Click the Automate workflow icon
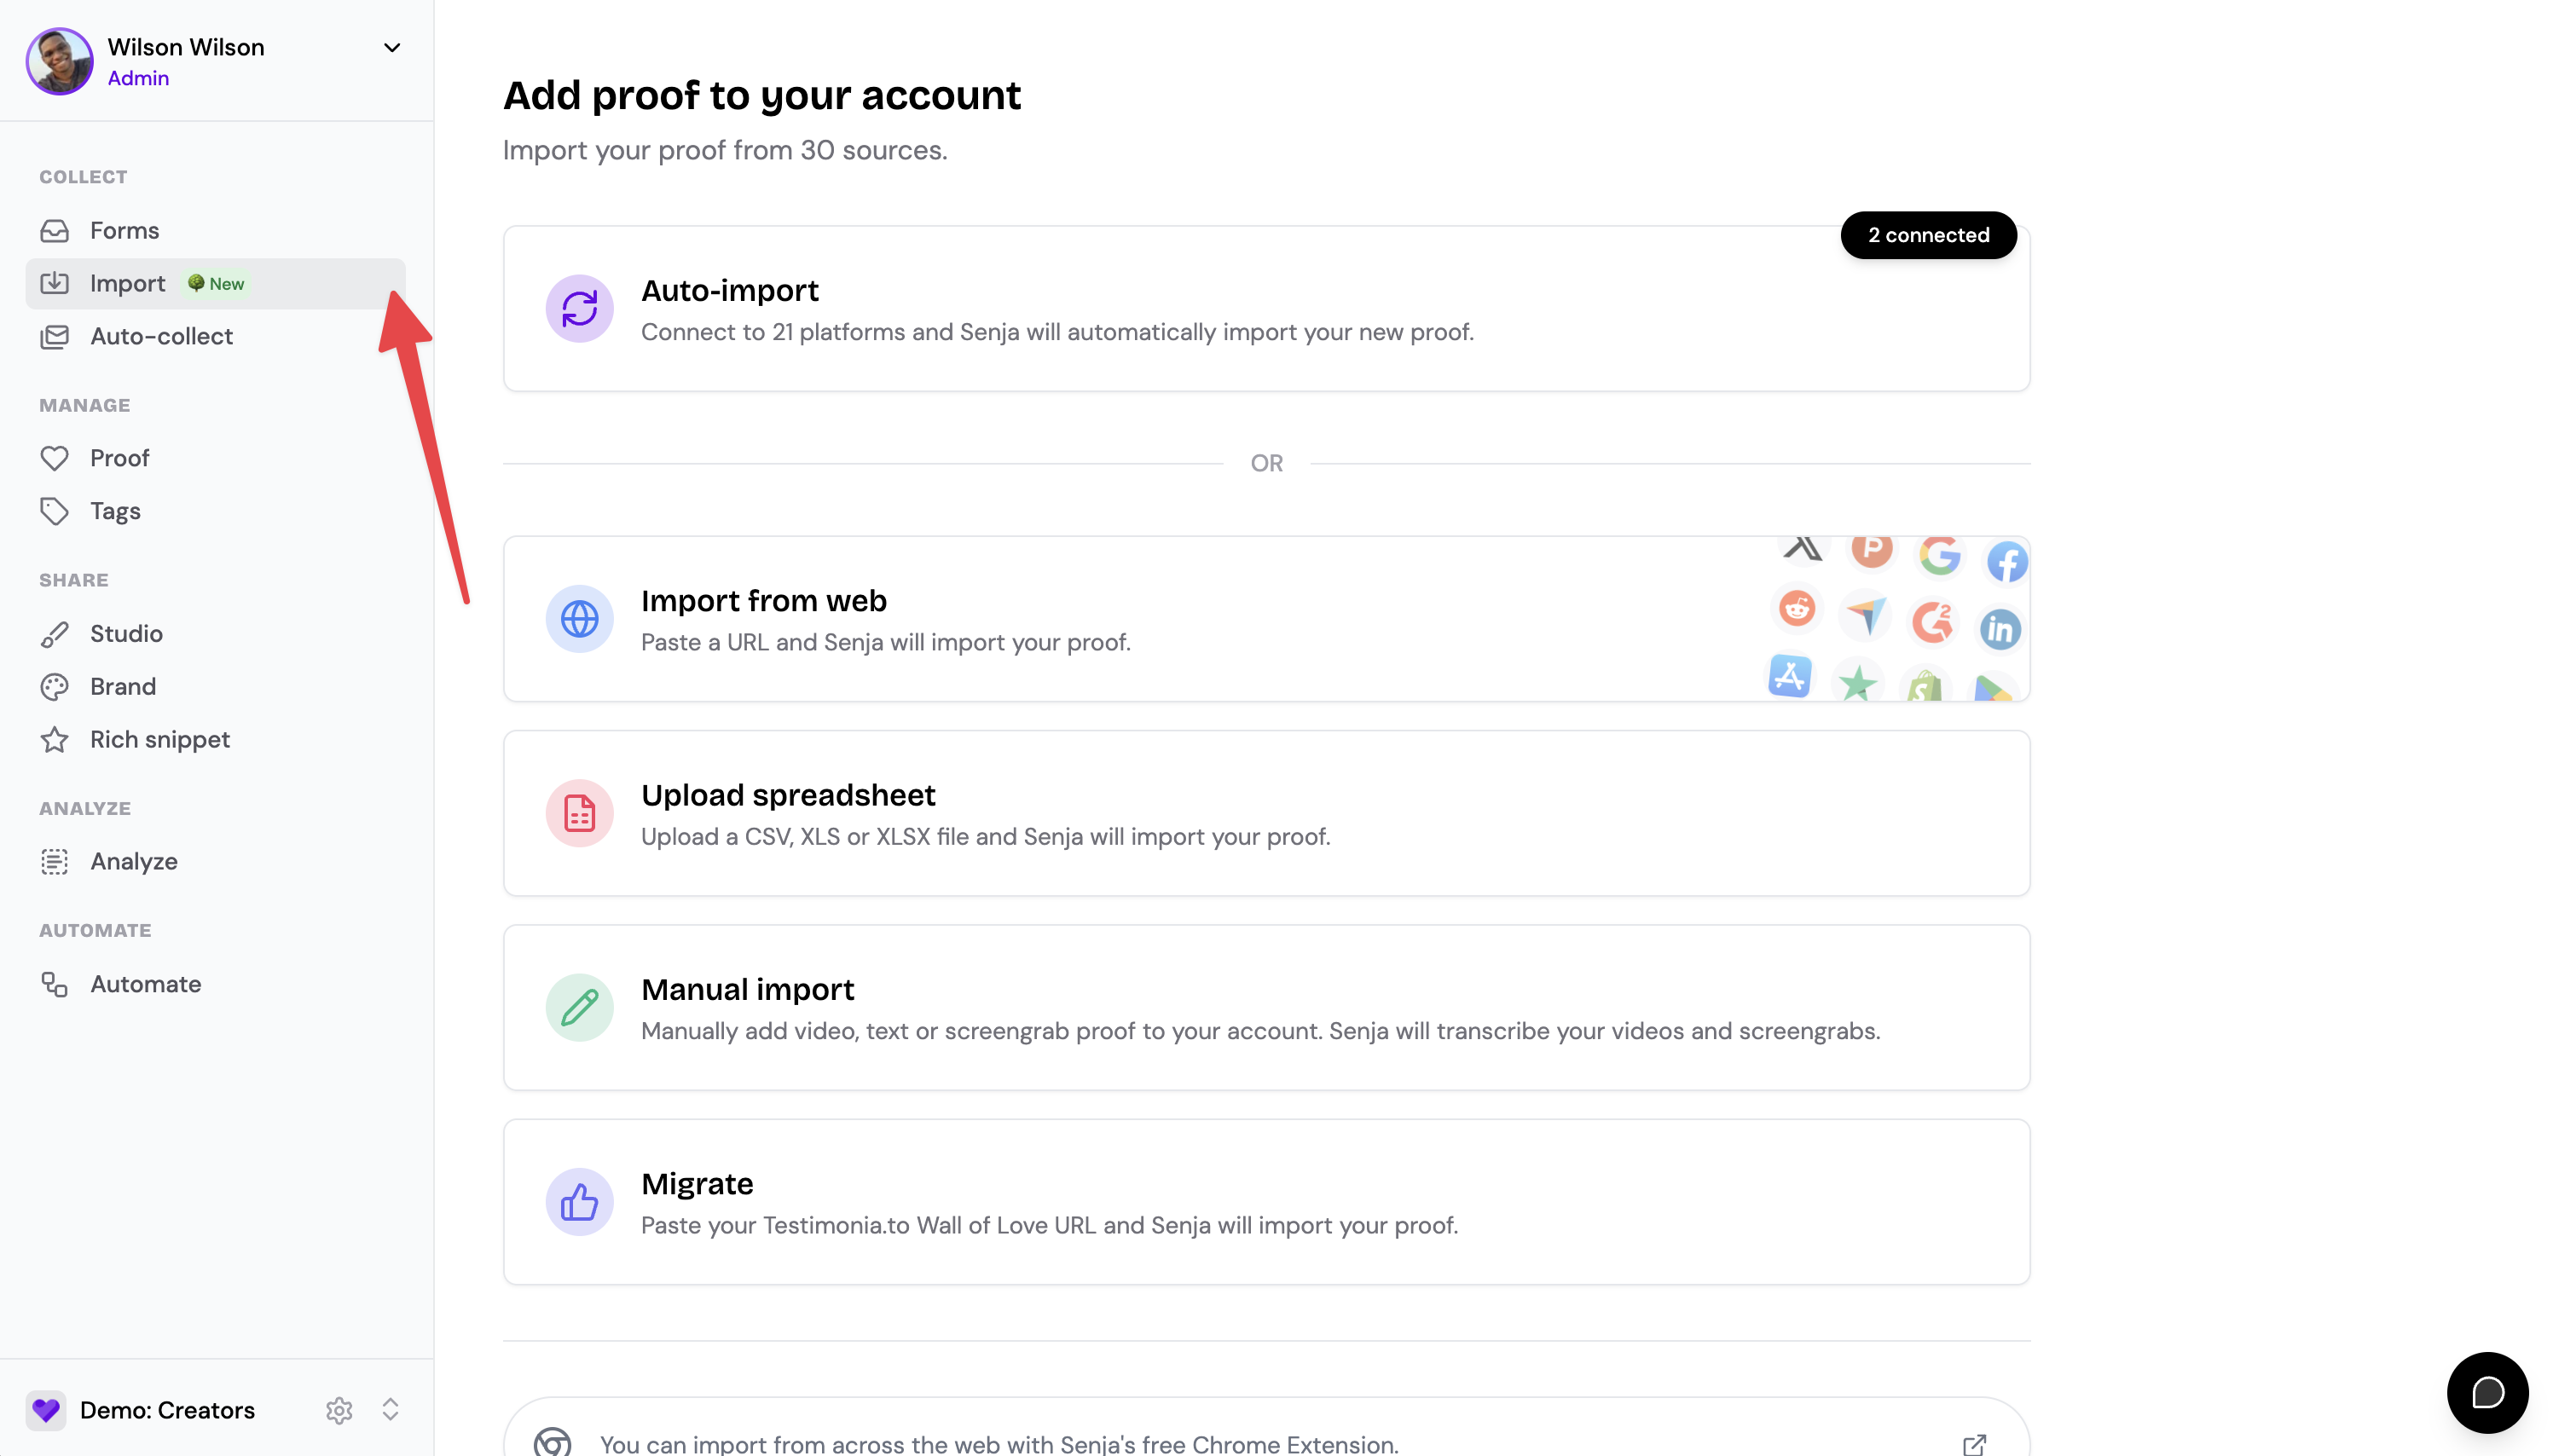The width and height of the screenshot is (2553, 1456). coord(55,985)
